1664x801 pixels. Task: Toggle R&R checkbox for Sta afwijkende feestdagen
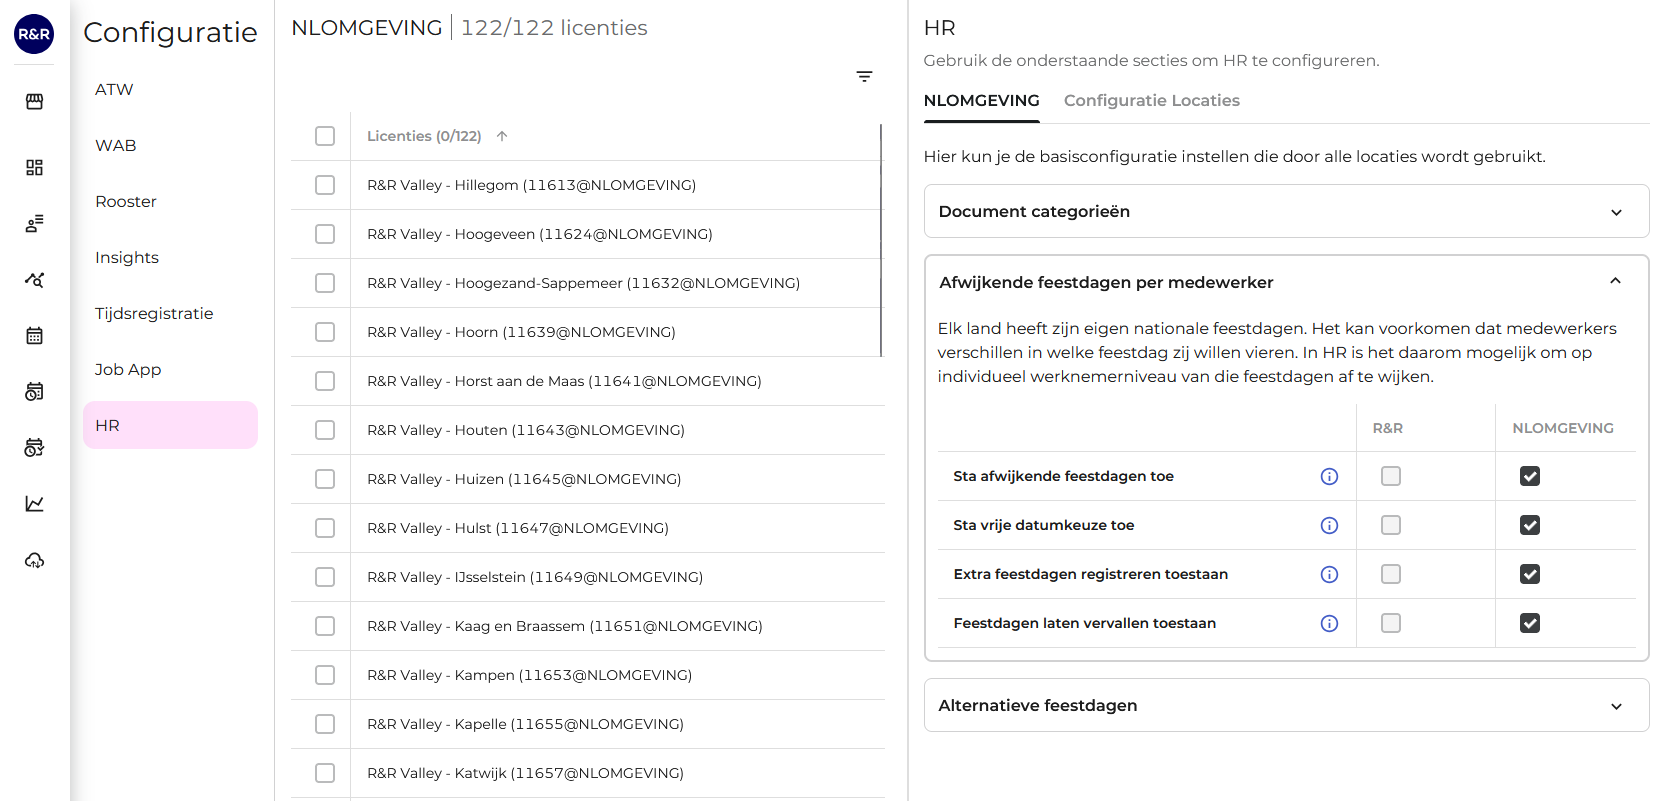point(1391,476)
